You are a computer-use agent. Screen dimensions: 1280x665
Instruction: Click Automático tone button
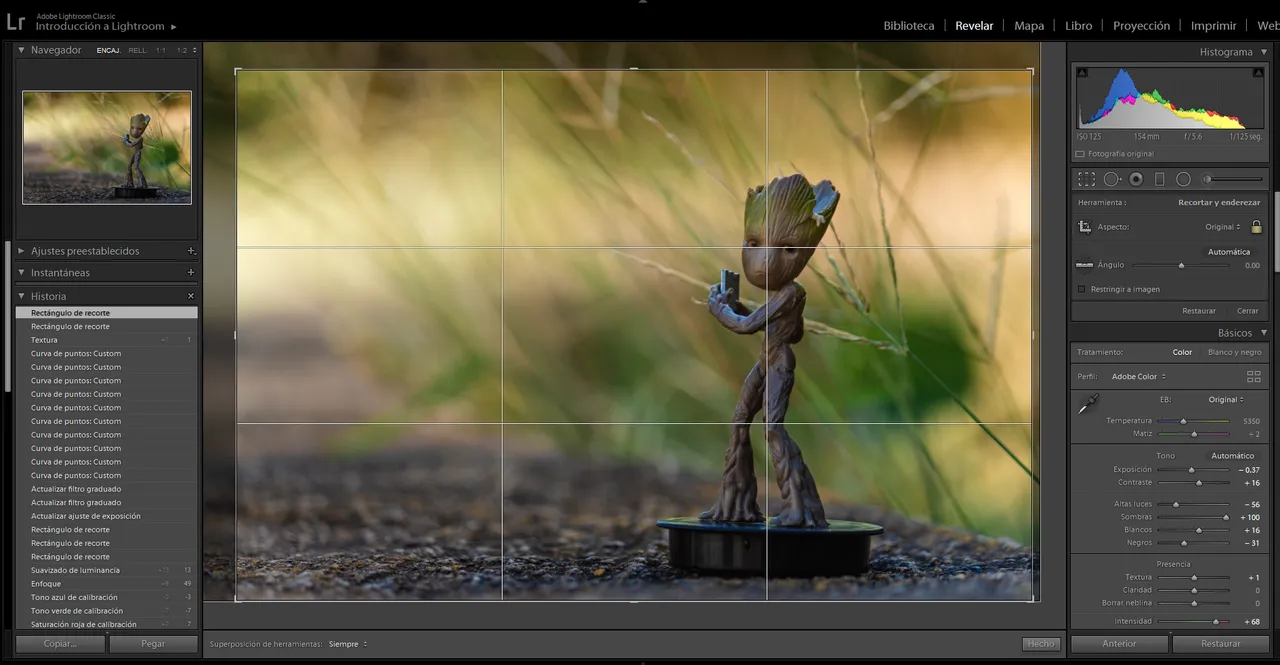[x=1232, y=456]
